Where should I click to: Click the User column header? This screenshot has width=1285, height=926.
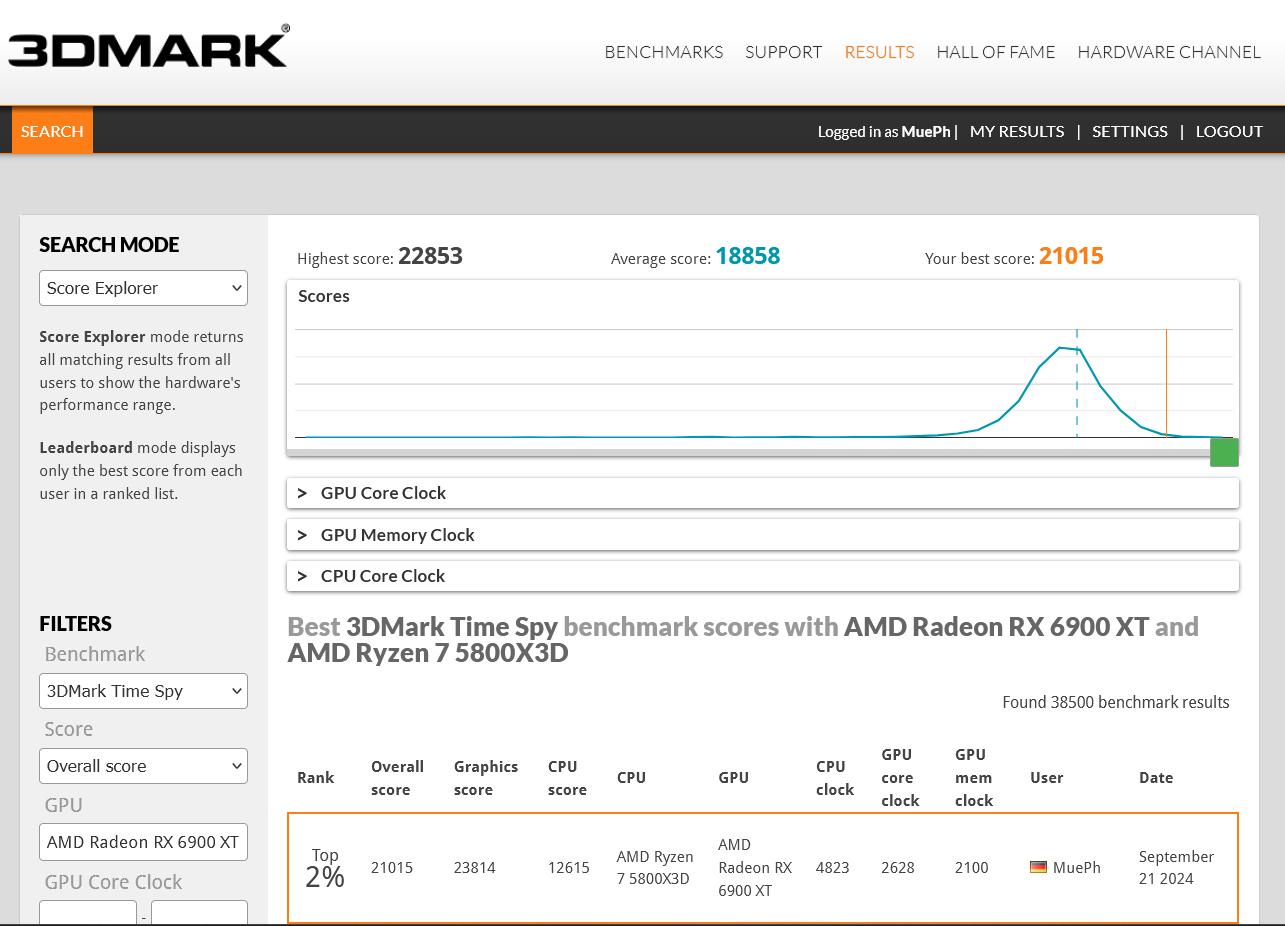[1046, 778]
